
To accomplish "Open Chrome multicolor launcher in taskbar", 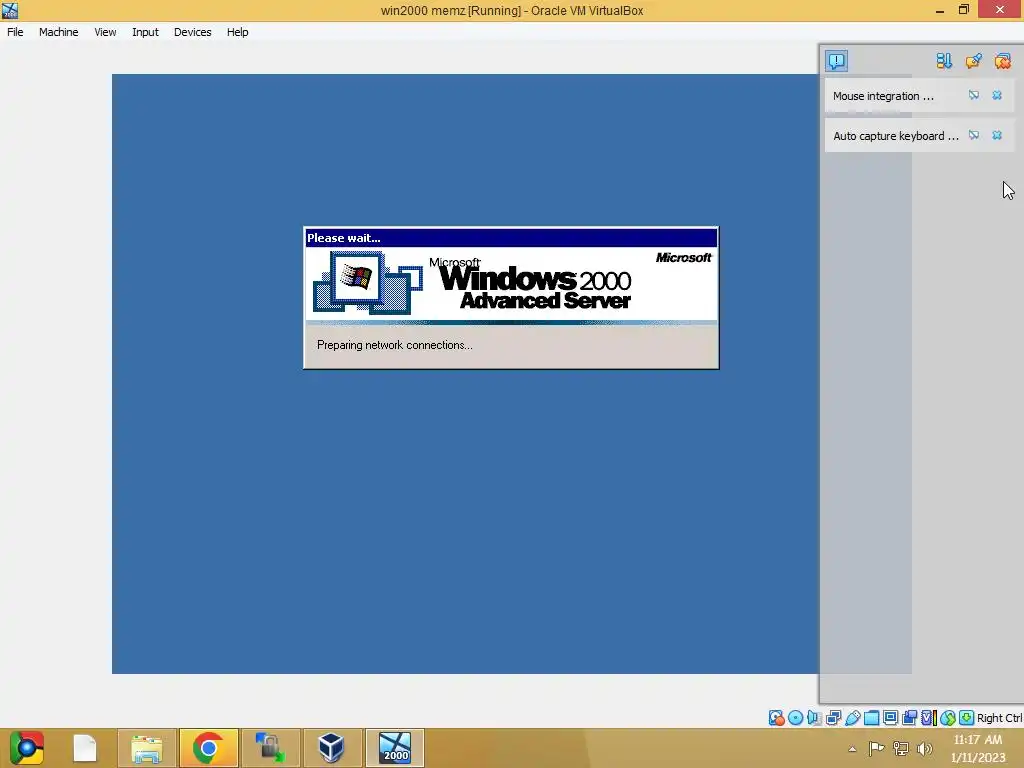I will point(26,748).
